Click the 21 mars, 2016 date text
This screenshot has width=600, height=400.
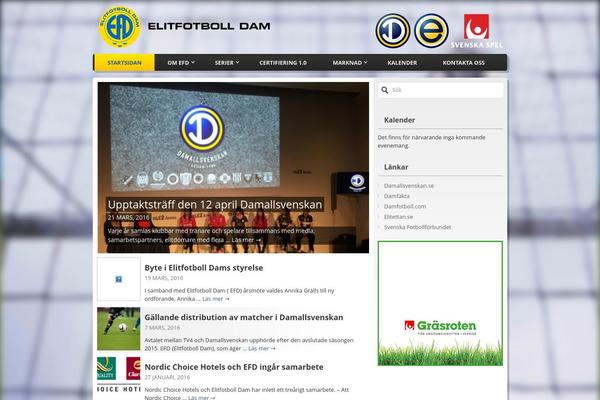tap(128, 217)
